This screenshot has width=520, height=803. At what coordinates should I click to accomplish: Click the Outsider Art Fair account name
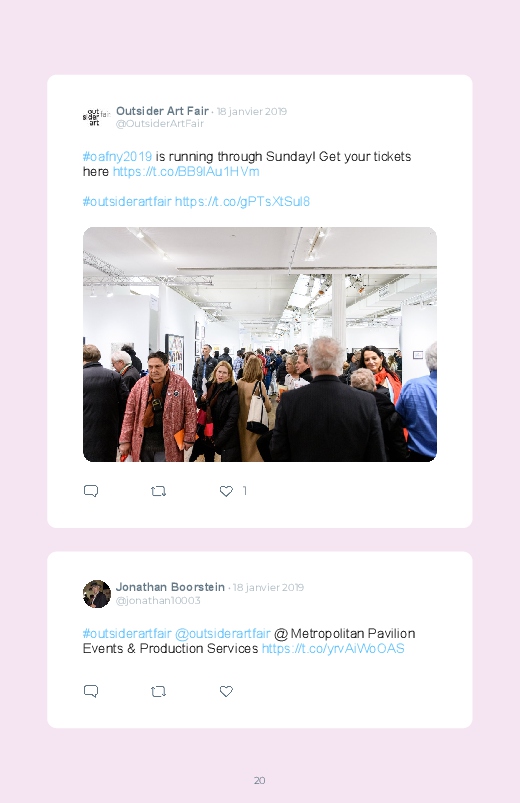coord(162,111)
